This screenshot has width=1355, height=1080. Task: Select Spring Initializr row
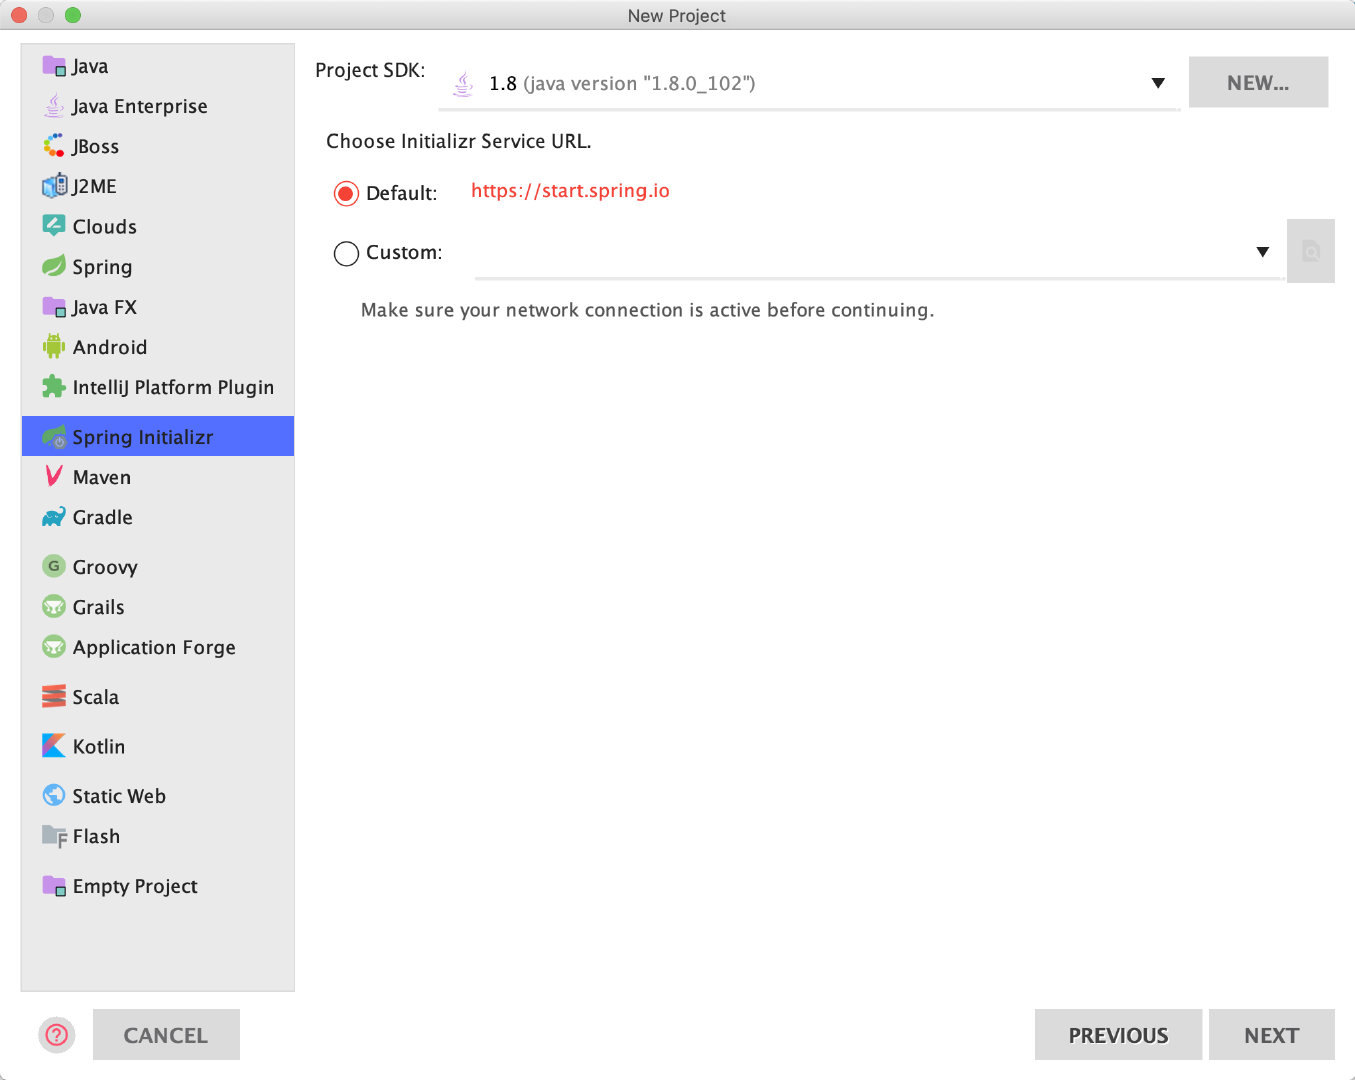click(x=158, y=436)
